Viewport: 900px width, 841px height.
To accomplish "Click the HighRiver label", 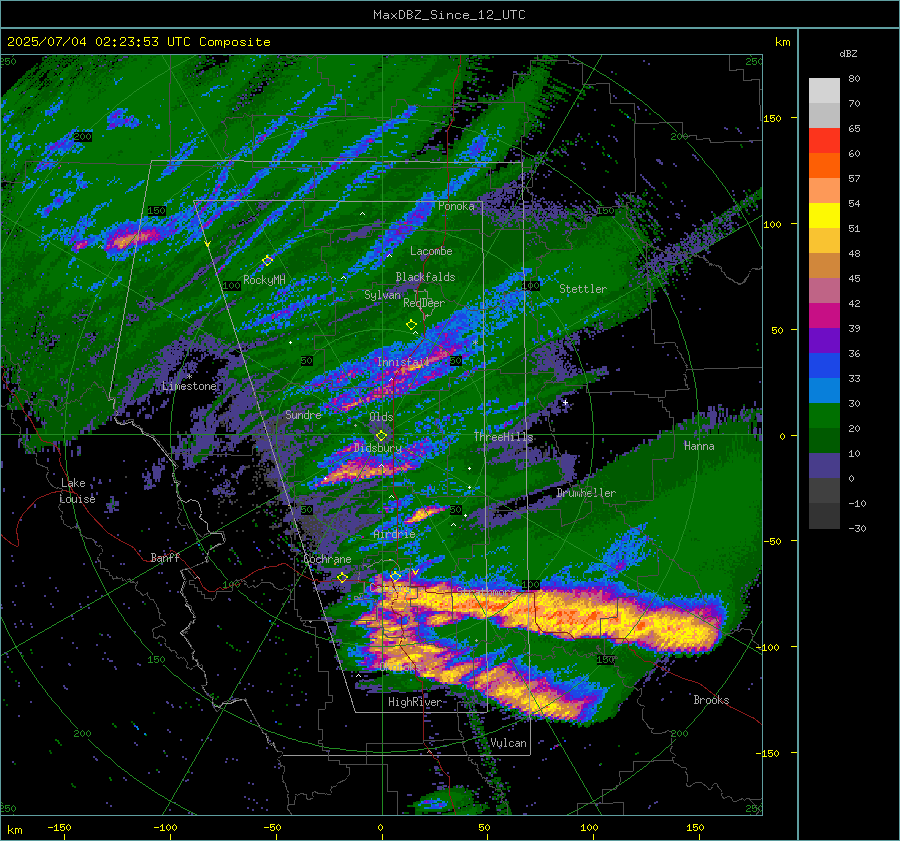I will coord(415,702).
